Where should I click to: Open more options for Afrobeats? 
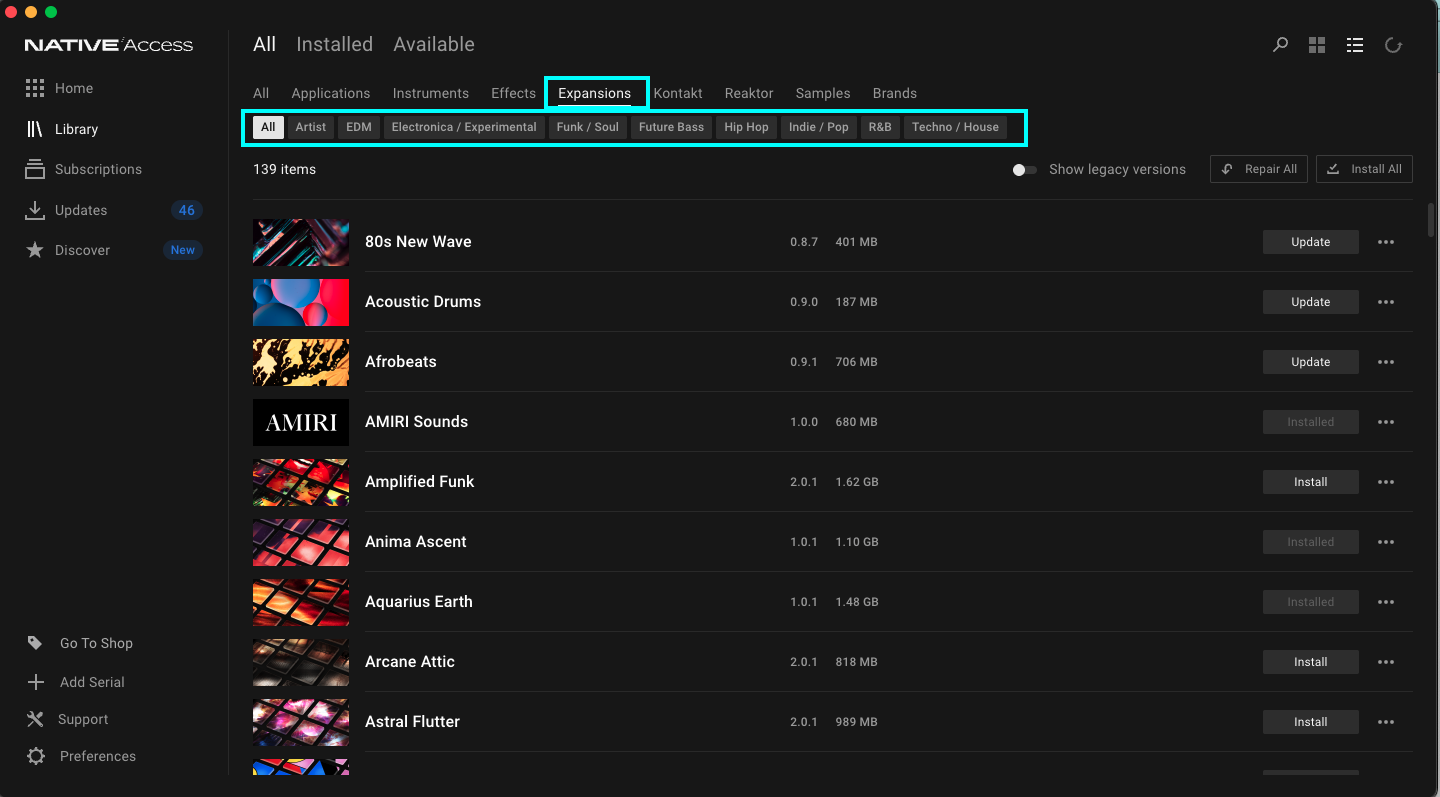click(1386, 362)
